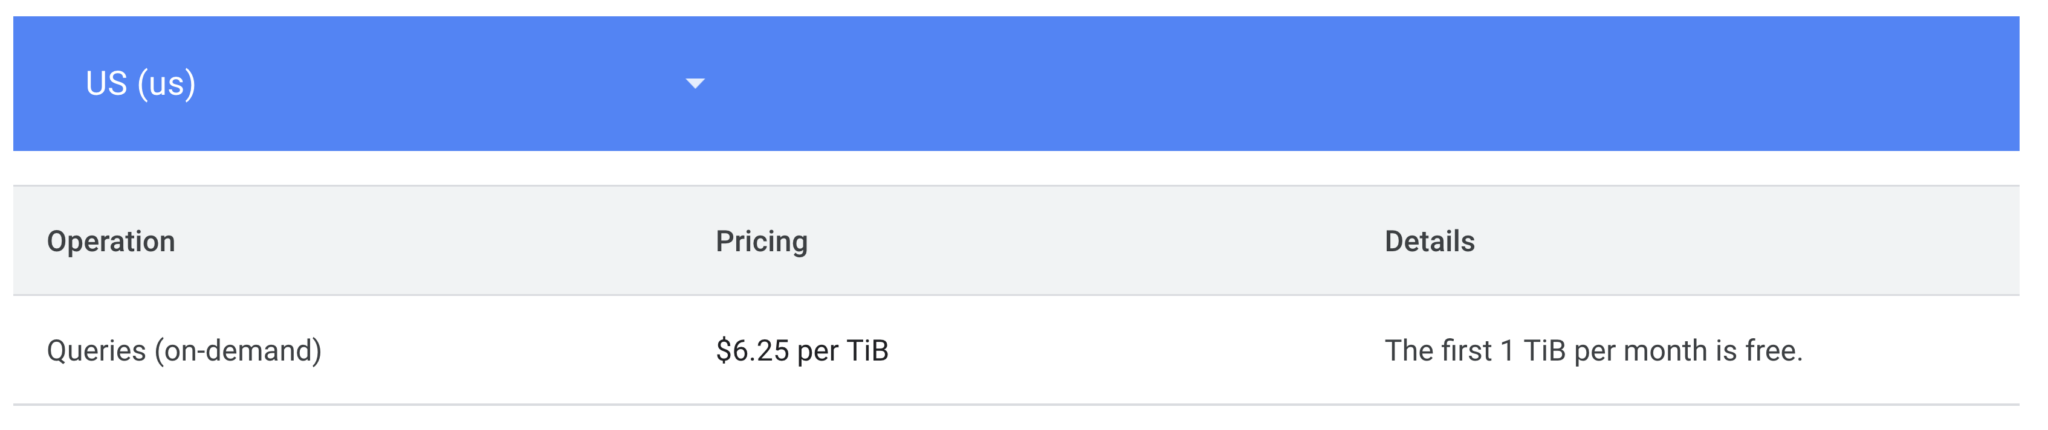
Task: Click the word "free" in Details column
Action: (1772, 351)
